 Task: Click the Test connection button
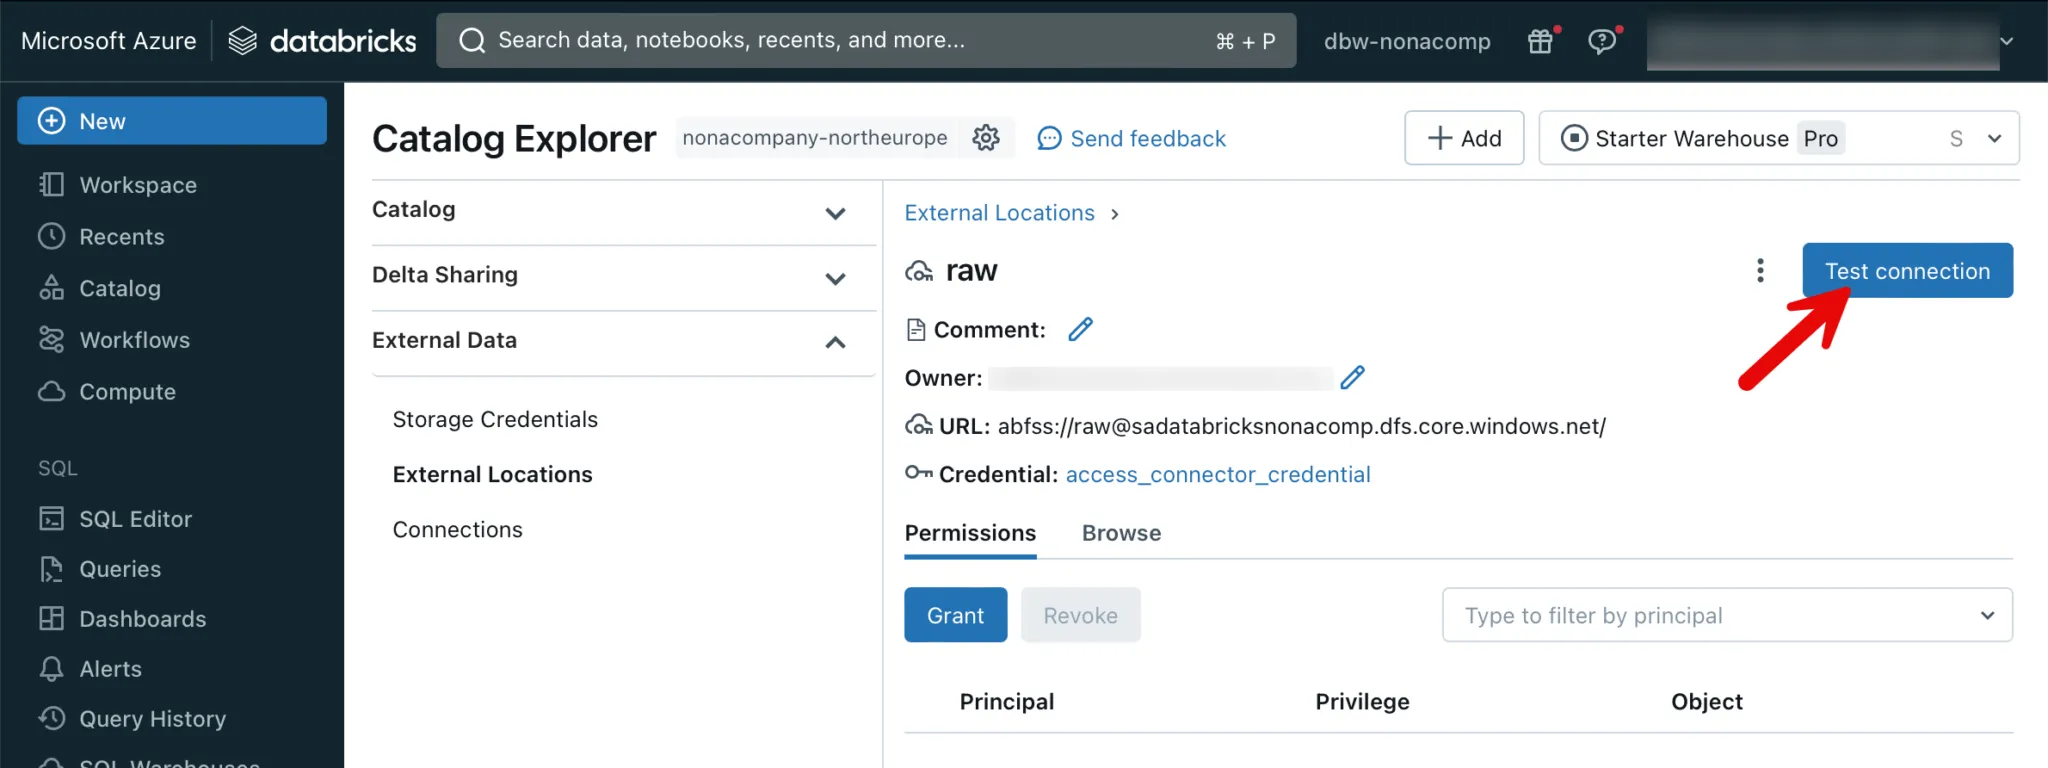1907,271
